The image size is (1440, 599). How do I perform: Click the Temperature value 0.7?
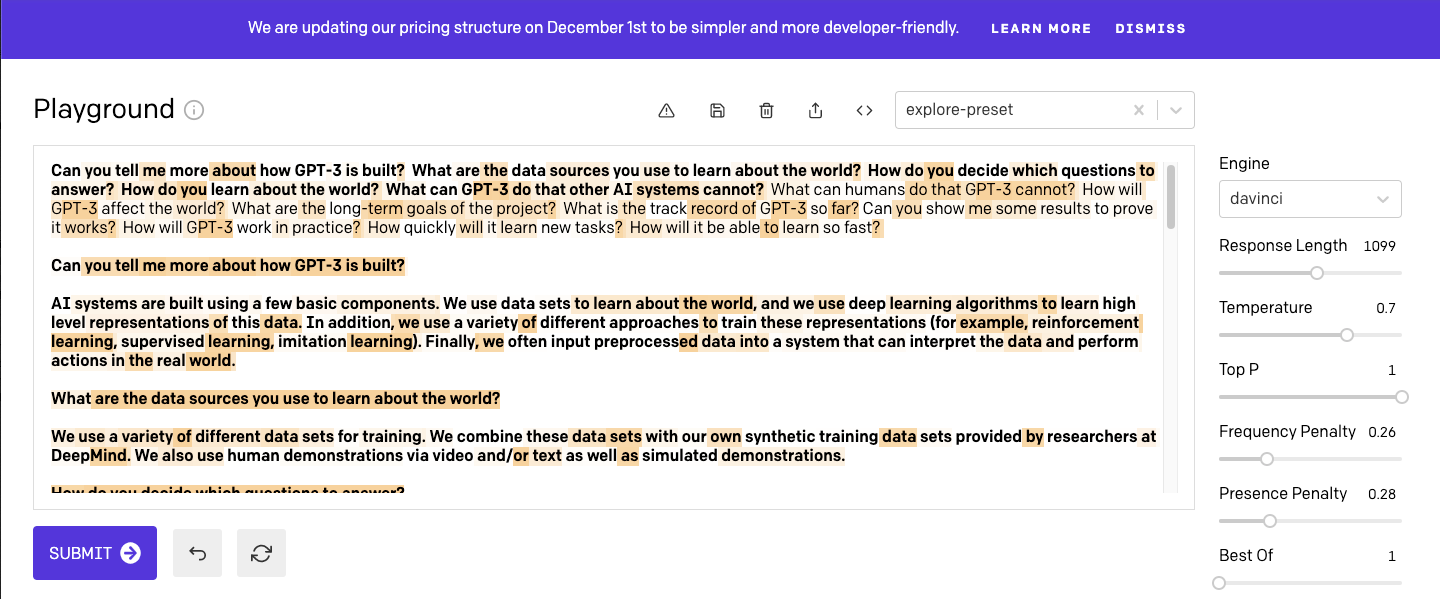click(x=1386, y=308)
